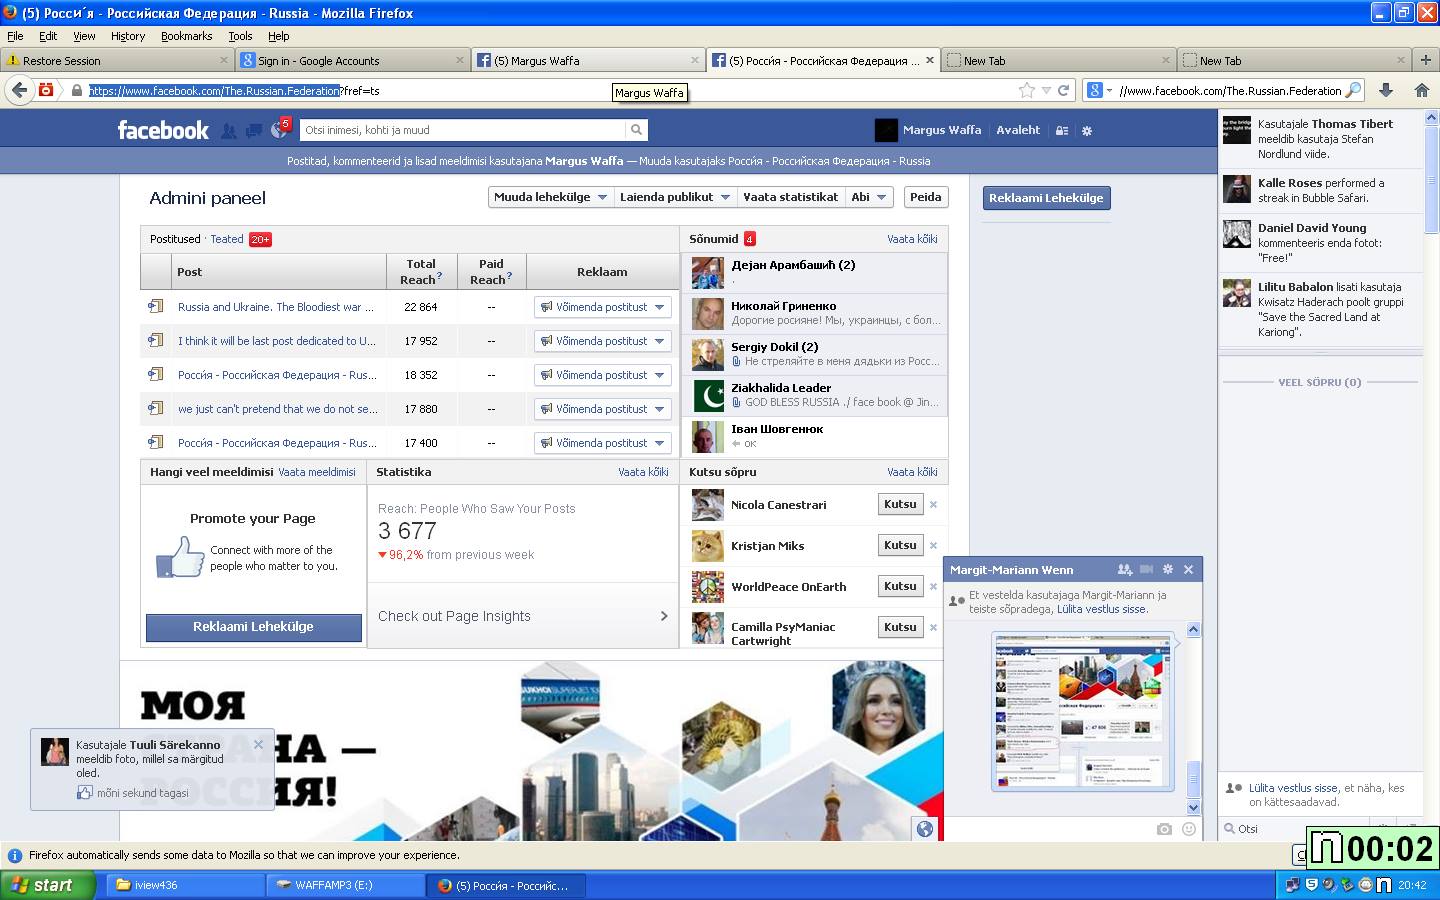Dismiss Nicola Canestrari invite suggestion

tap(933, 505)
